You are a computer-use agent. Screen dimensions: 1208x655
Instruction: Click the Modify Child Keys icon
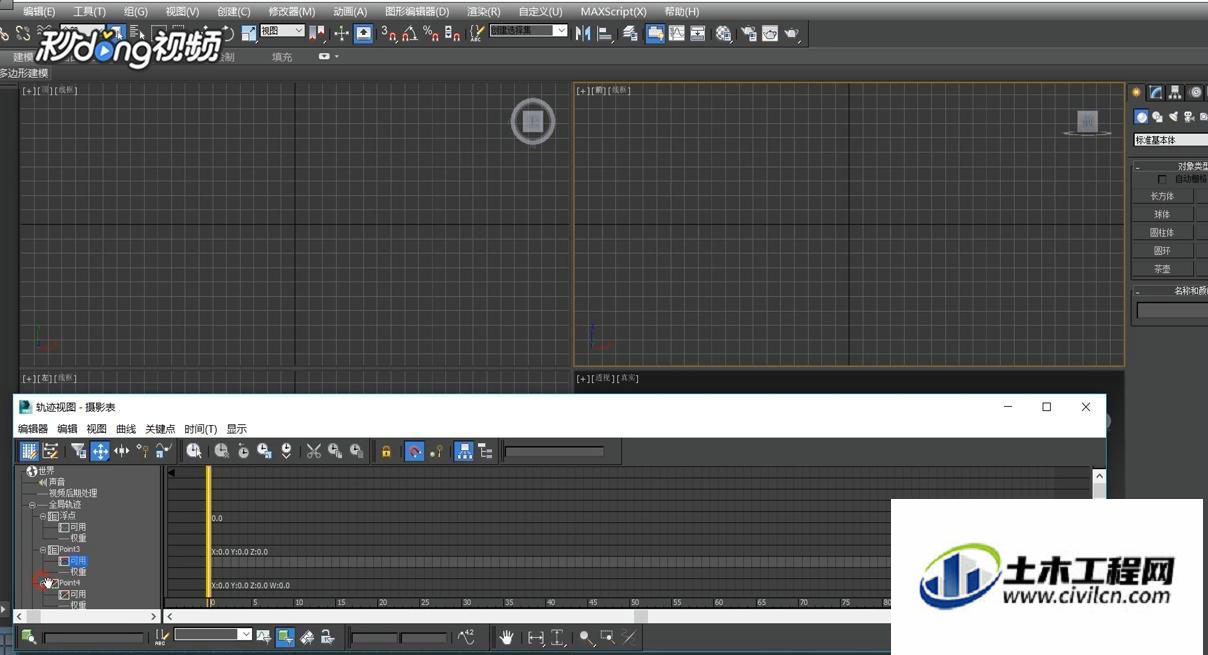[486, 451]
